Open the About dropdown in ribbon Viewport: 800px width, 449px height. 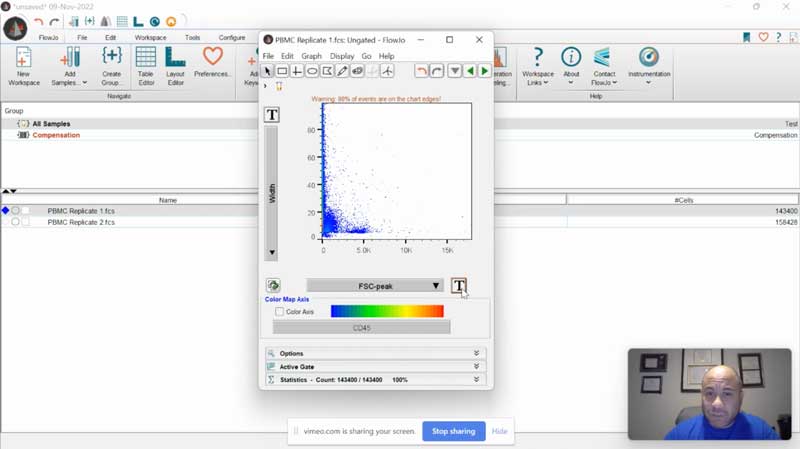coord(571,66)
